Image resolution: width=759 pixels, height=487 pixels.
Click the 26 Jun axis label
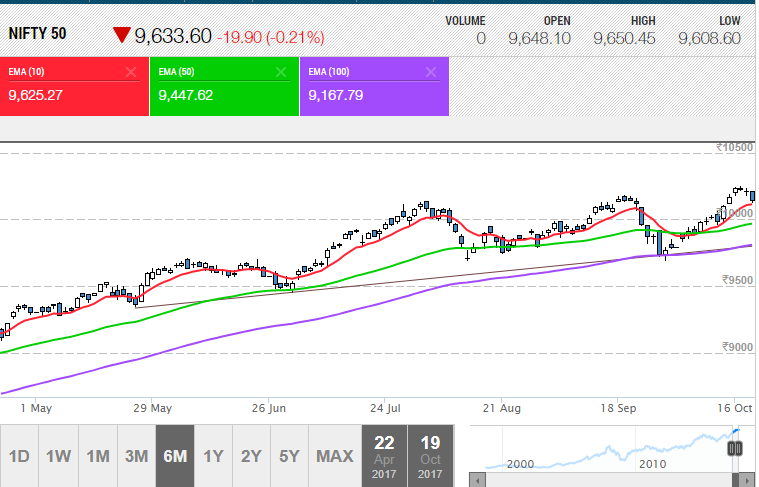(x=269, y=408)
